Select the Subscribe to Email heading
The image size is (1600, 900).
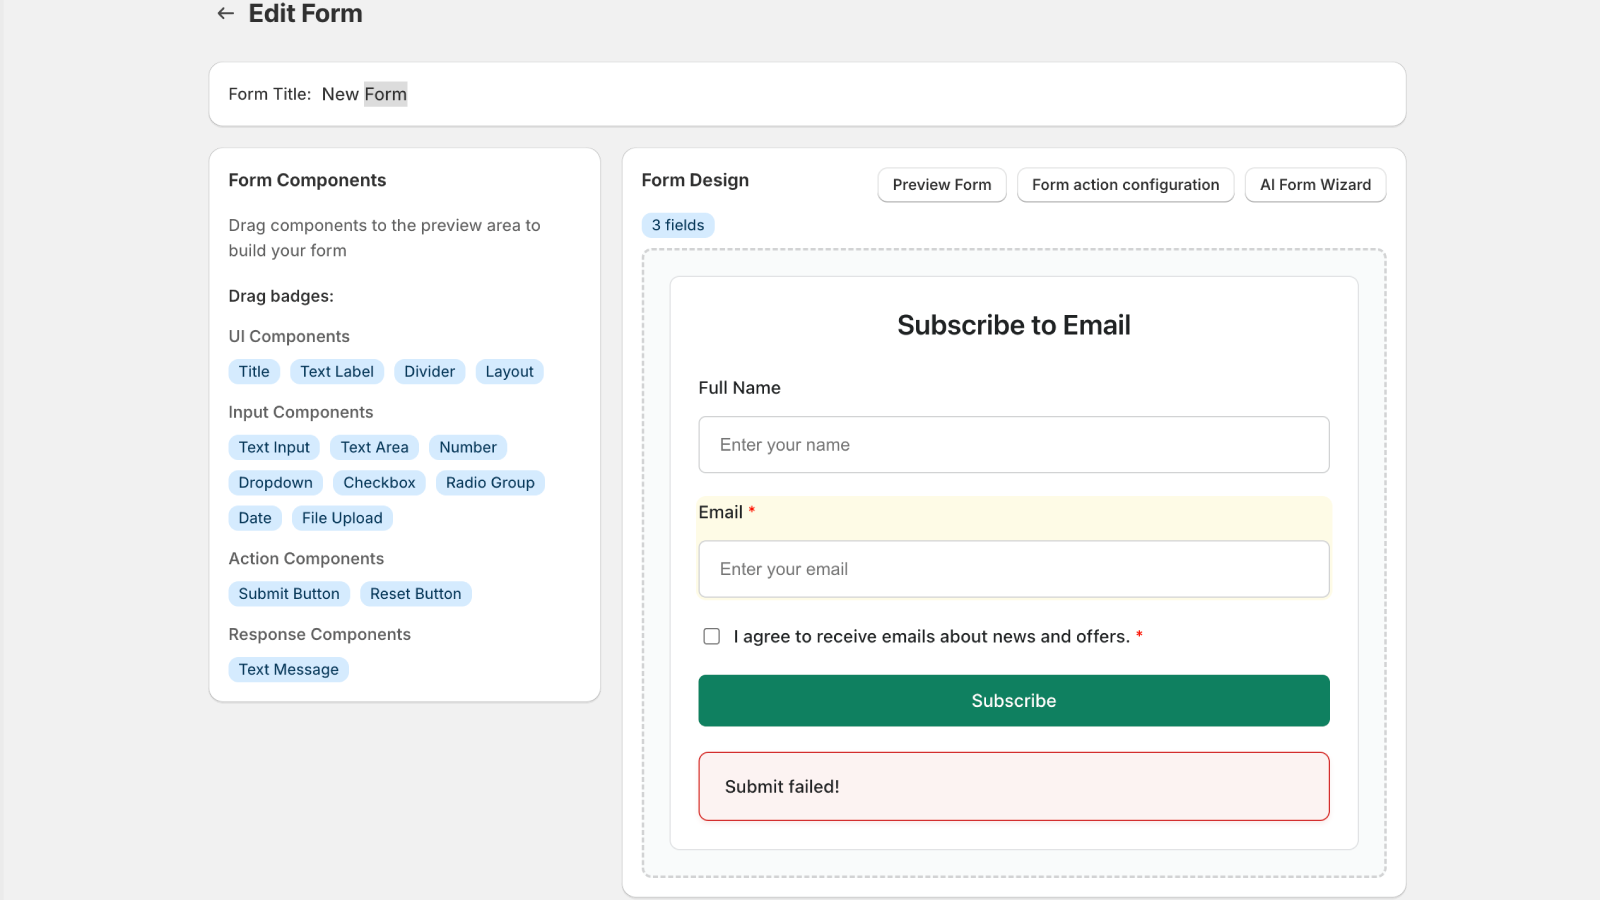[x=1013, y=325]
